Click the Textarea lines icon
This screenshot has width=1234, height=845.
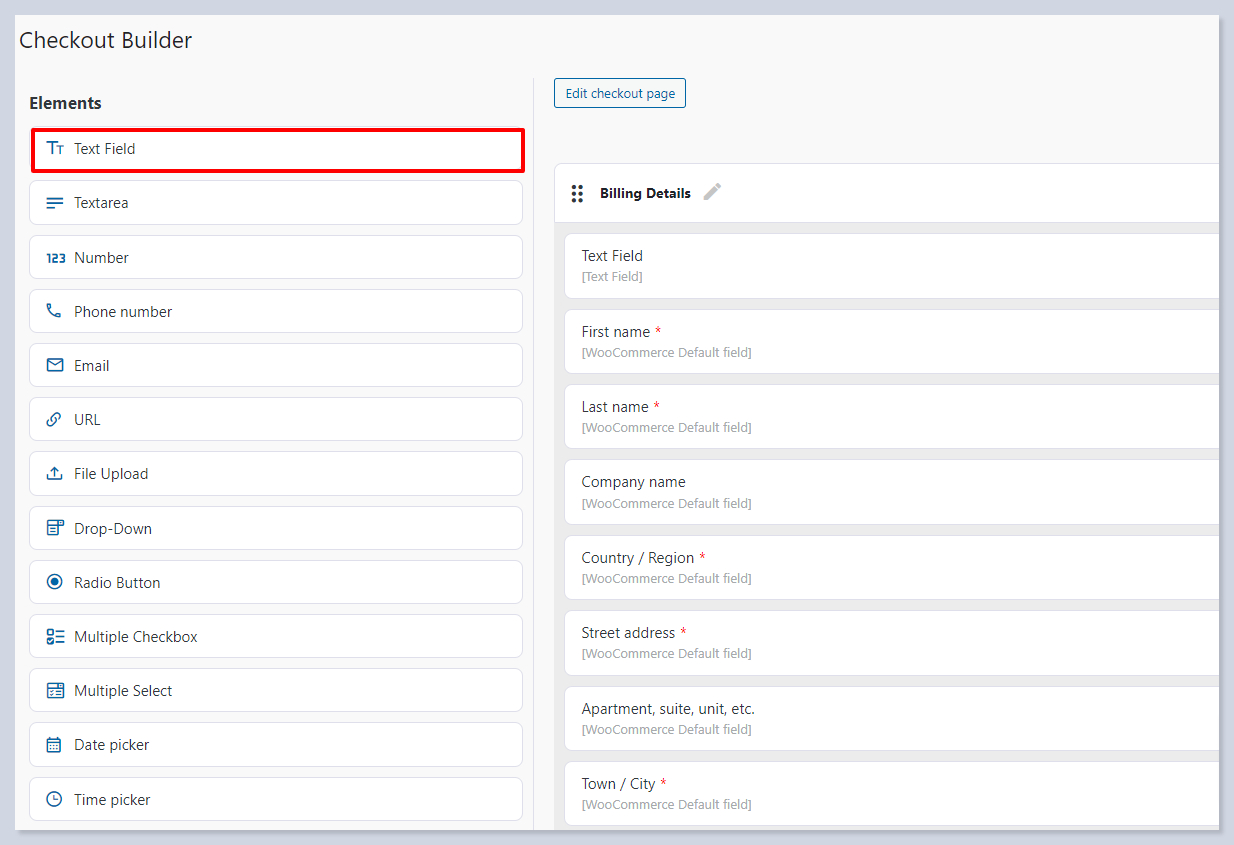point(55,203)
